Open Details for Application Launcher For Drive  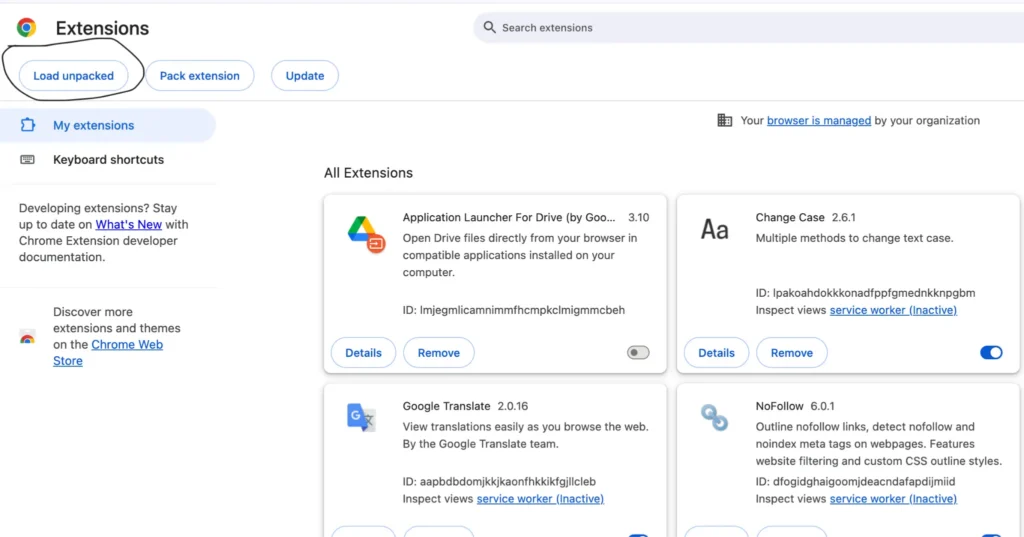[363, 353]
